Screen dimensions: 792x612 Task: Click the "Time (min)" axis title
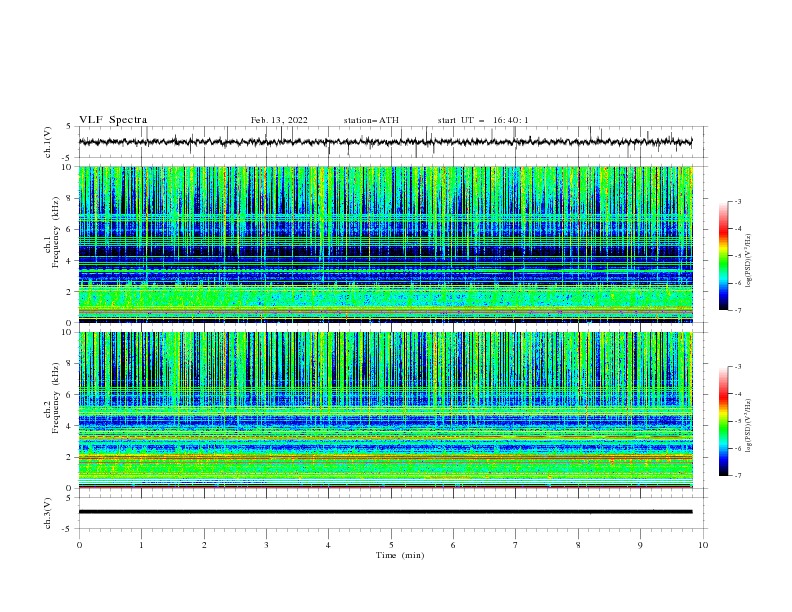pos(400,555)
